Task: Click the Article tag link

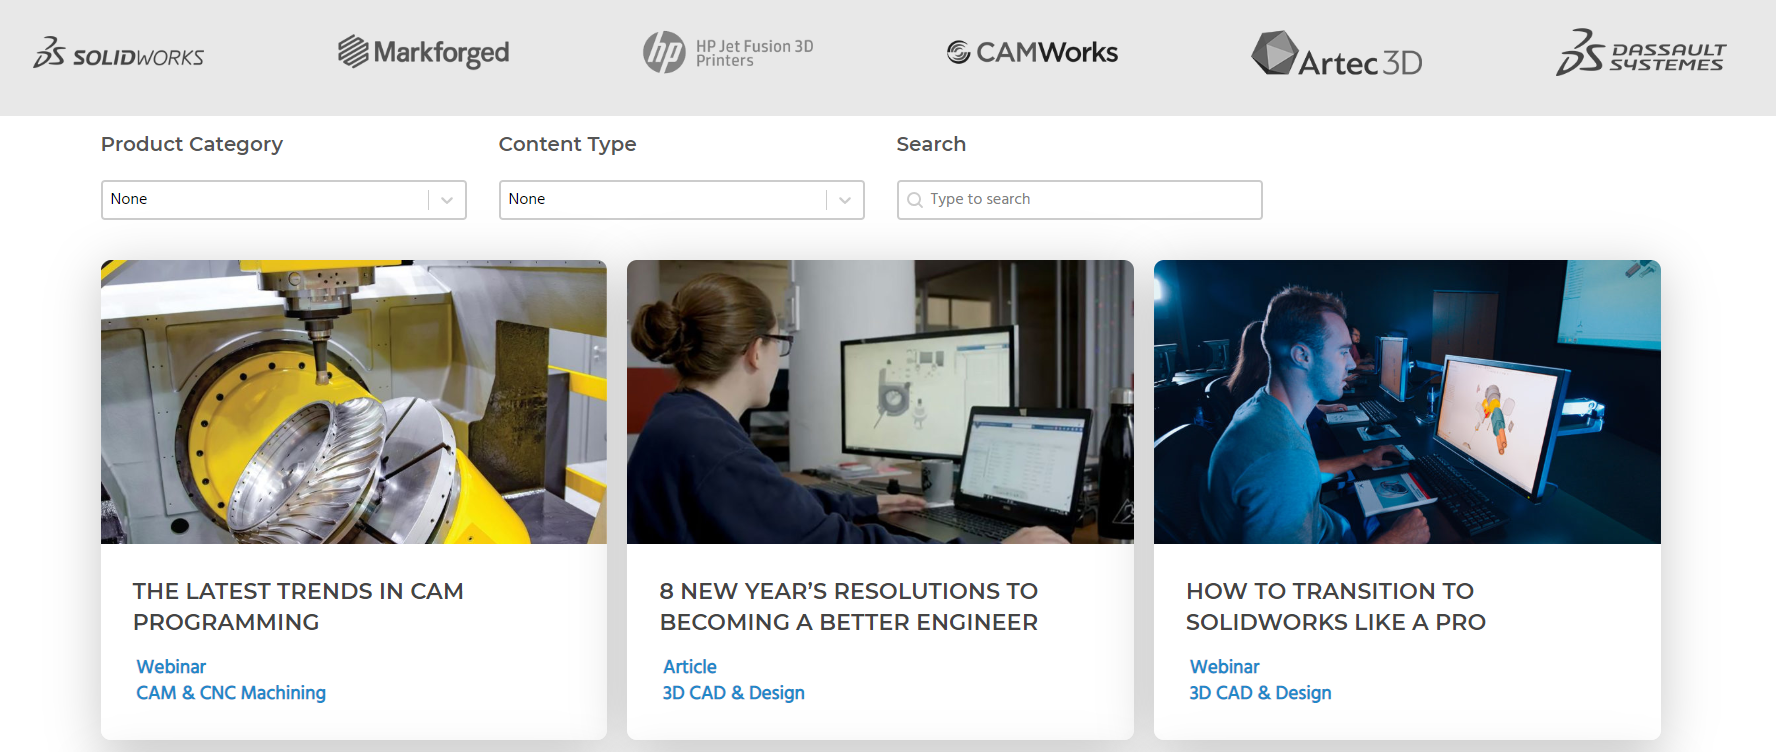Action: (690, 667)
